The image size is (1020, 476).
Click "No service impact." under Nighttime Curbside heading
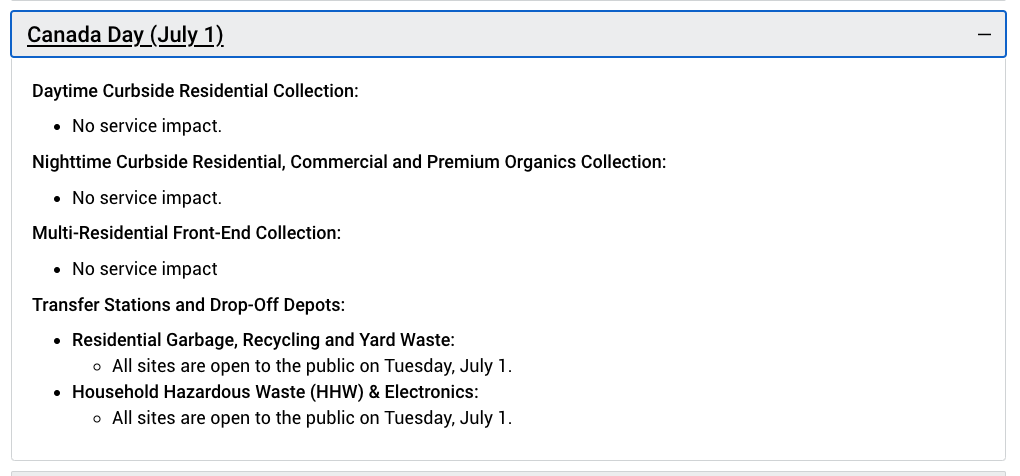[x=147, y=198]
